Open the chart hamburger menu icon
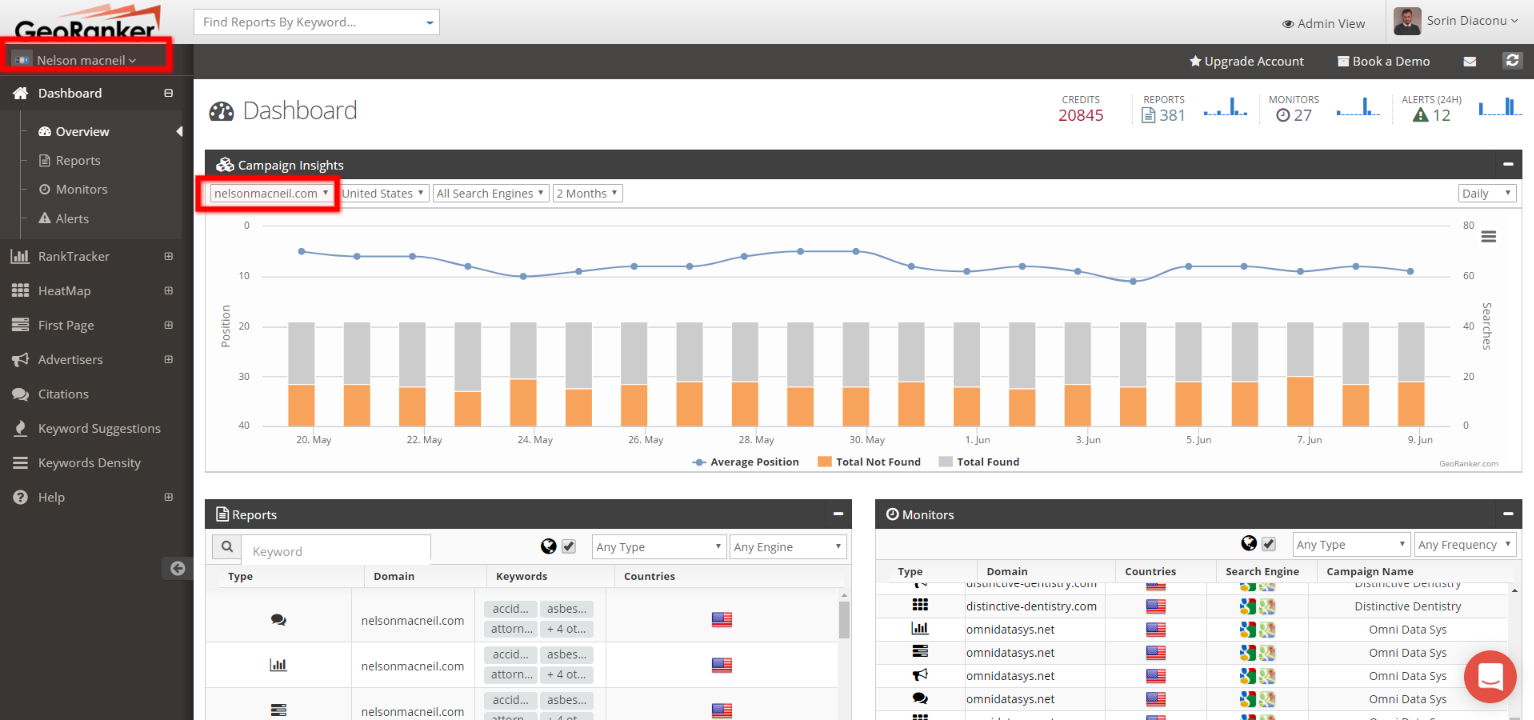1534x720 pixels. coord(1488,237)
